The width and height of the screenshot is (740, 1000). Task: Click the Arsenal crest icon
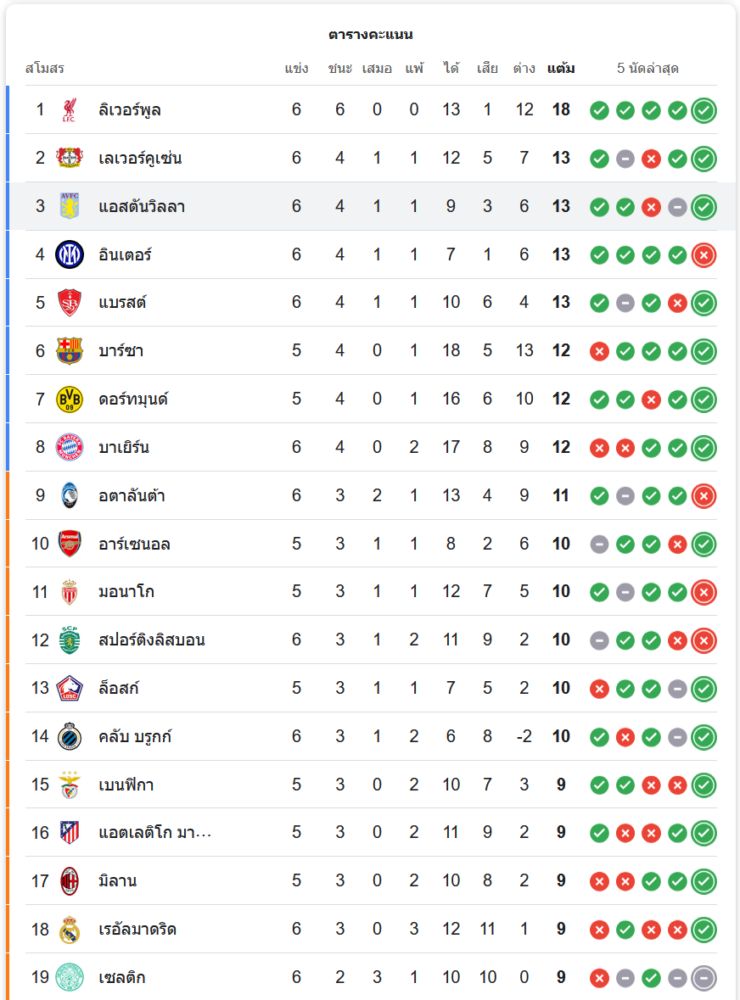coord(69,544)
